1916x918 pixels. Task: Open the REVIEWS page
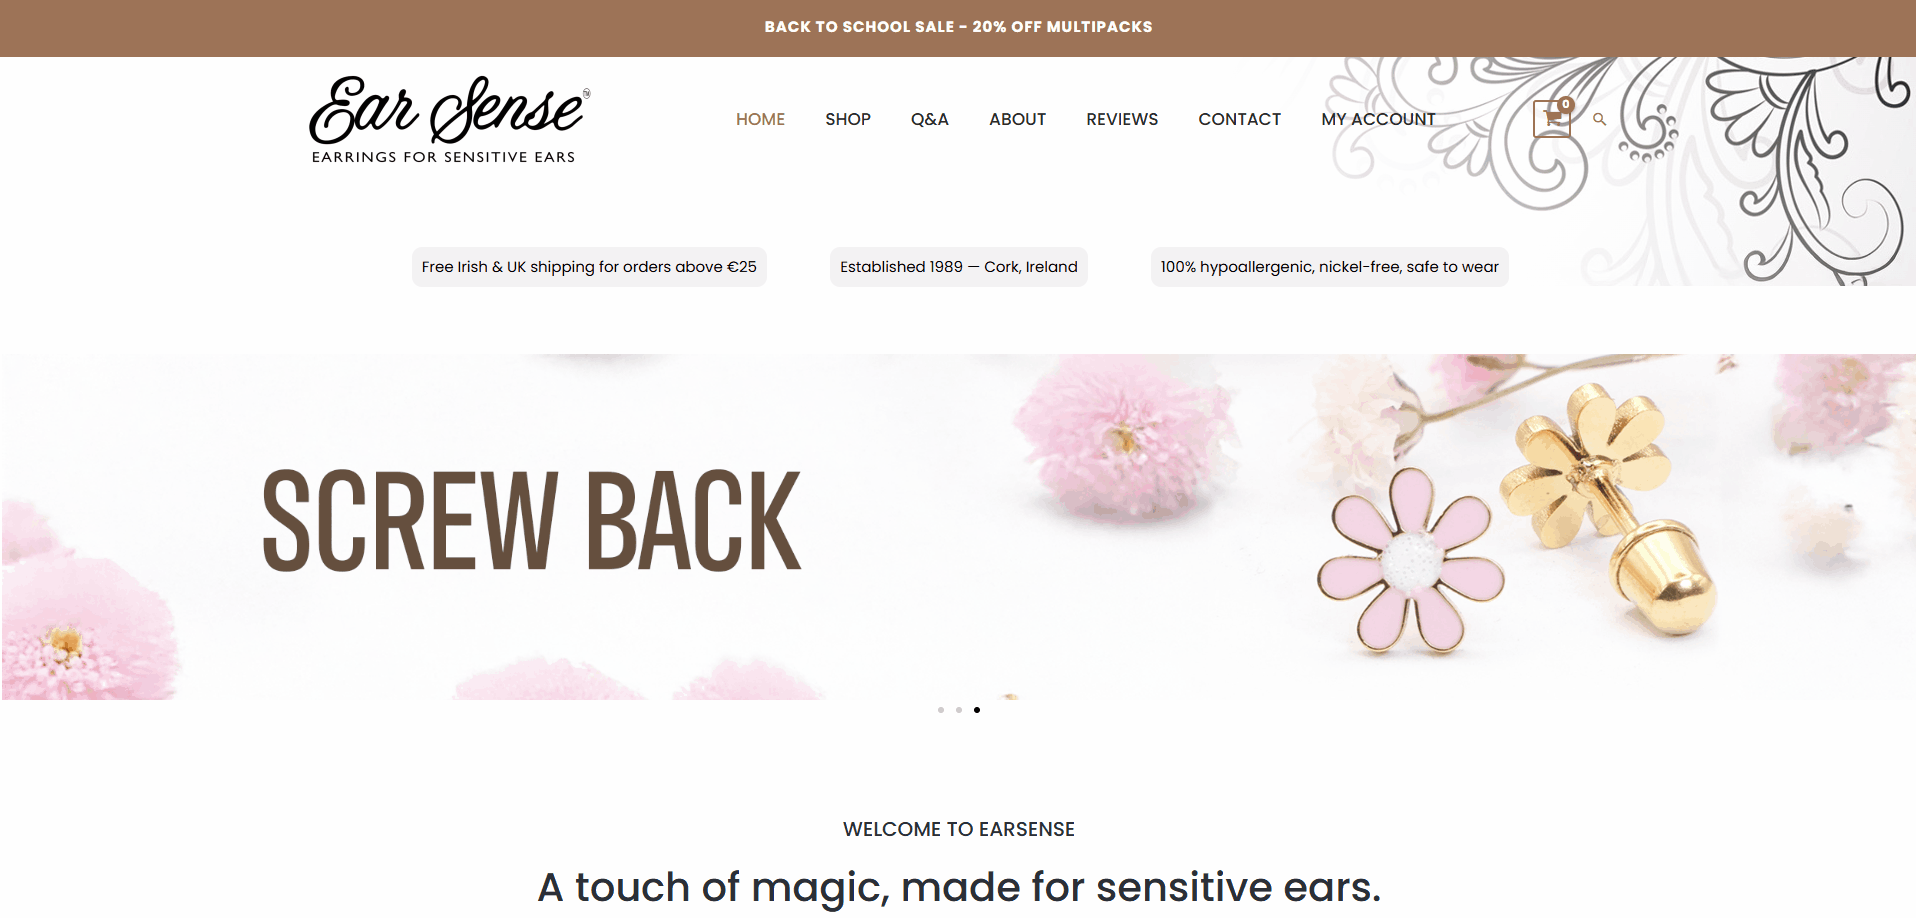click(1122, 119)
